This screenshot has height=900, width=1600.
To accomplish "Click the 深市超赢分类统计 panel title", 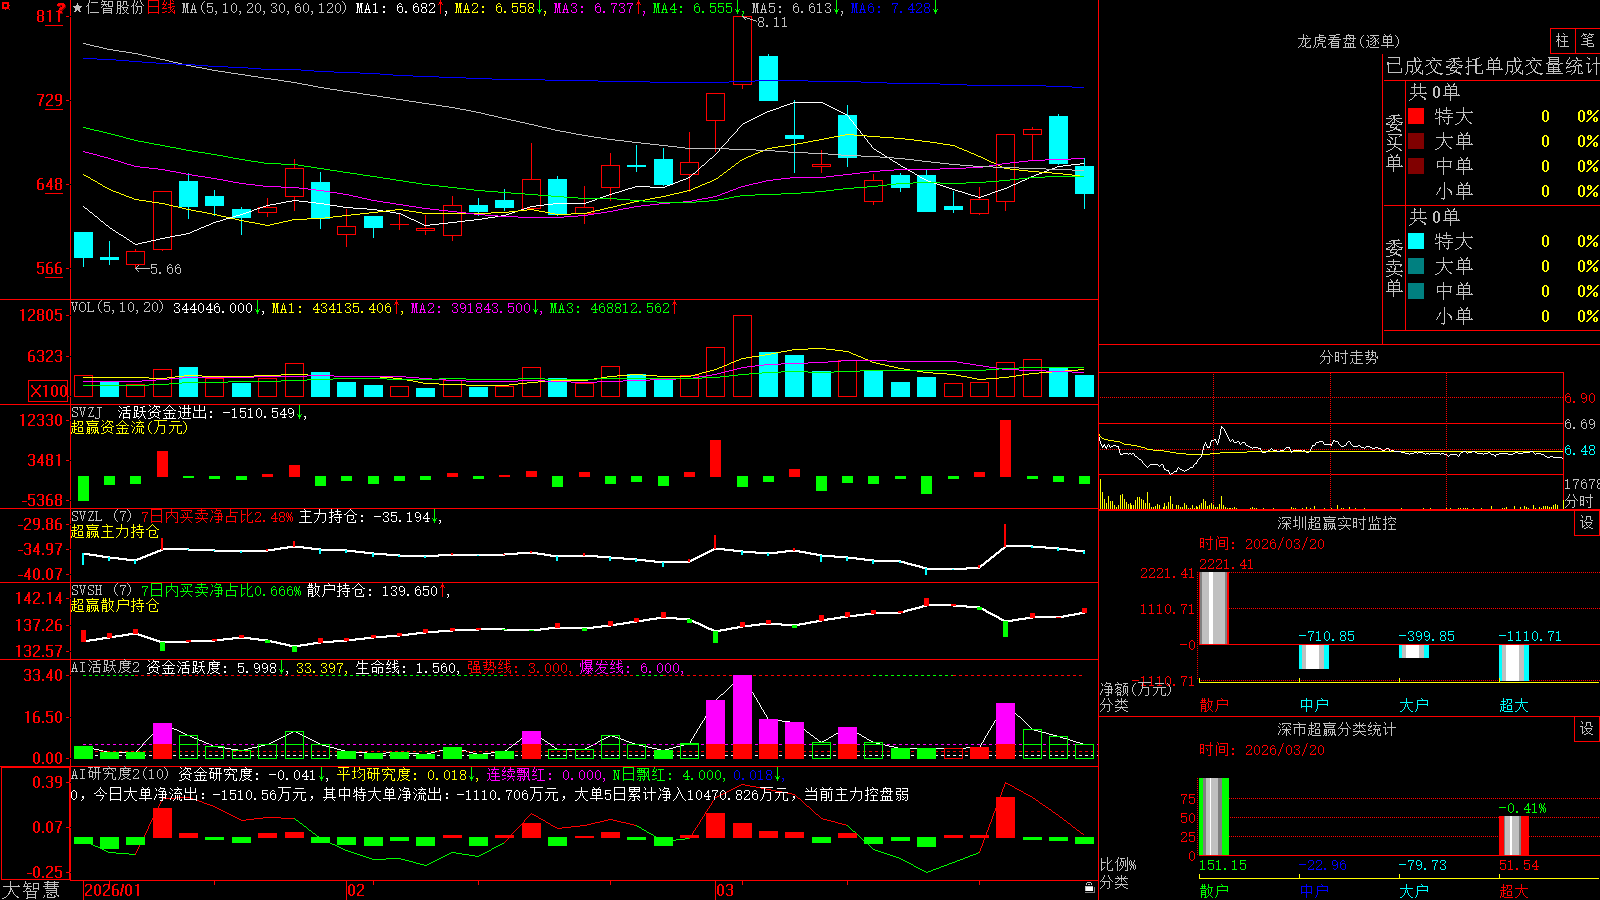I will tap(1336, 729).
